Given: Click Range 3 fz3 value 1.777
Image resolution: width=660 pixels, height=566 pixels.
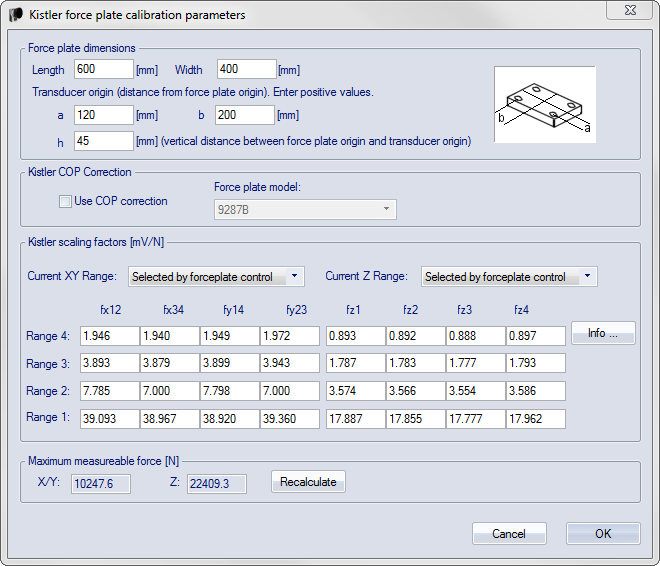Looking at the screenshot, I should [476, 363].
